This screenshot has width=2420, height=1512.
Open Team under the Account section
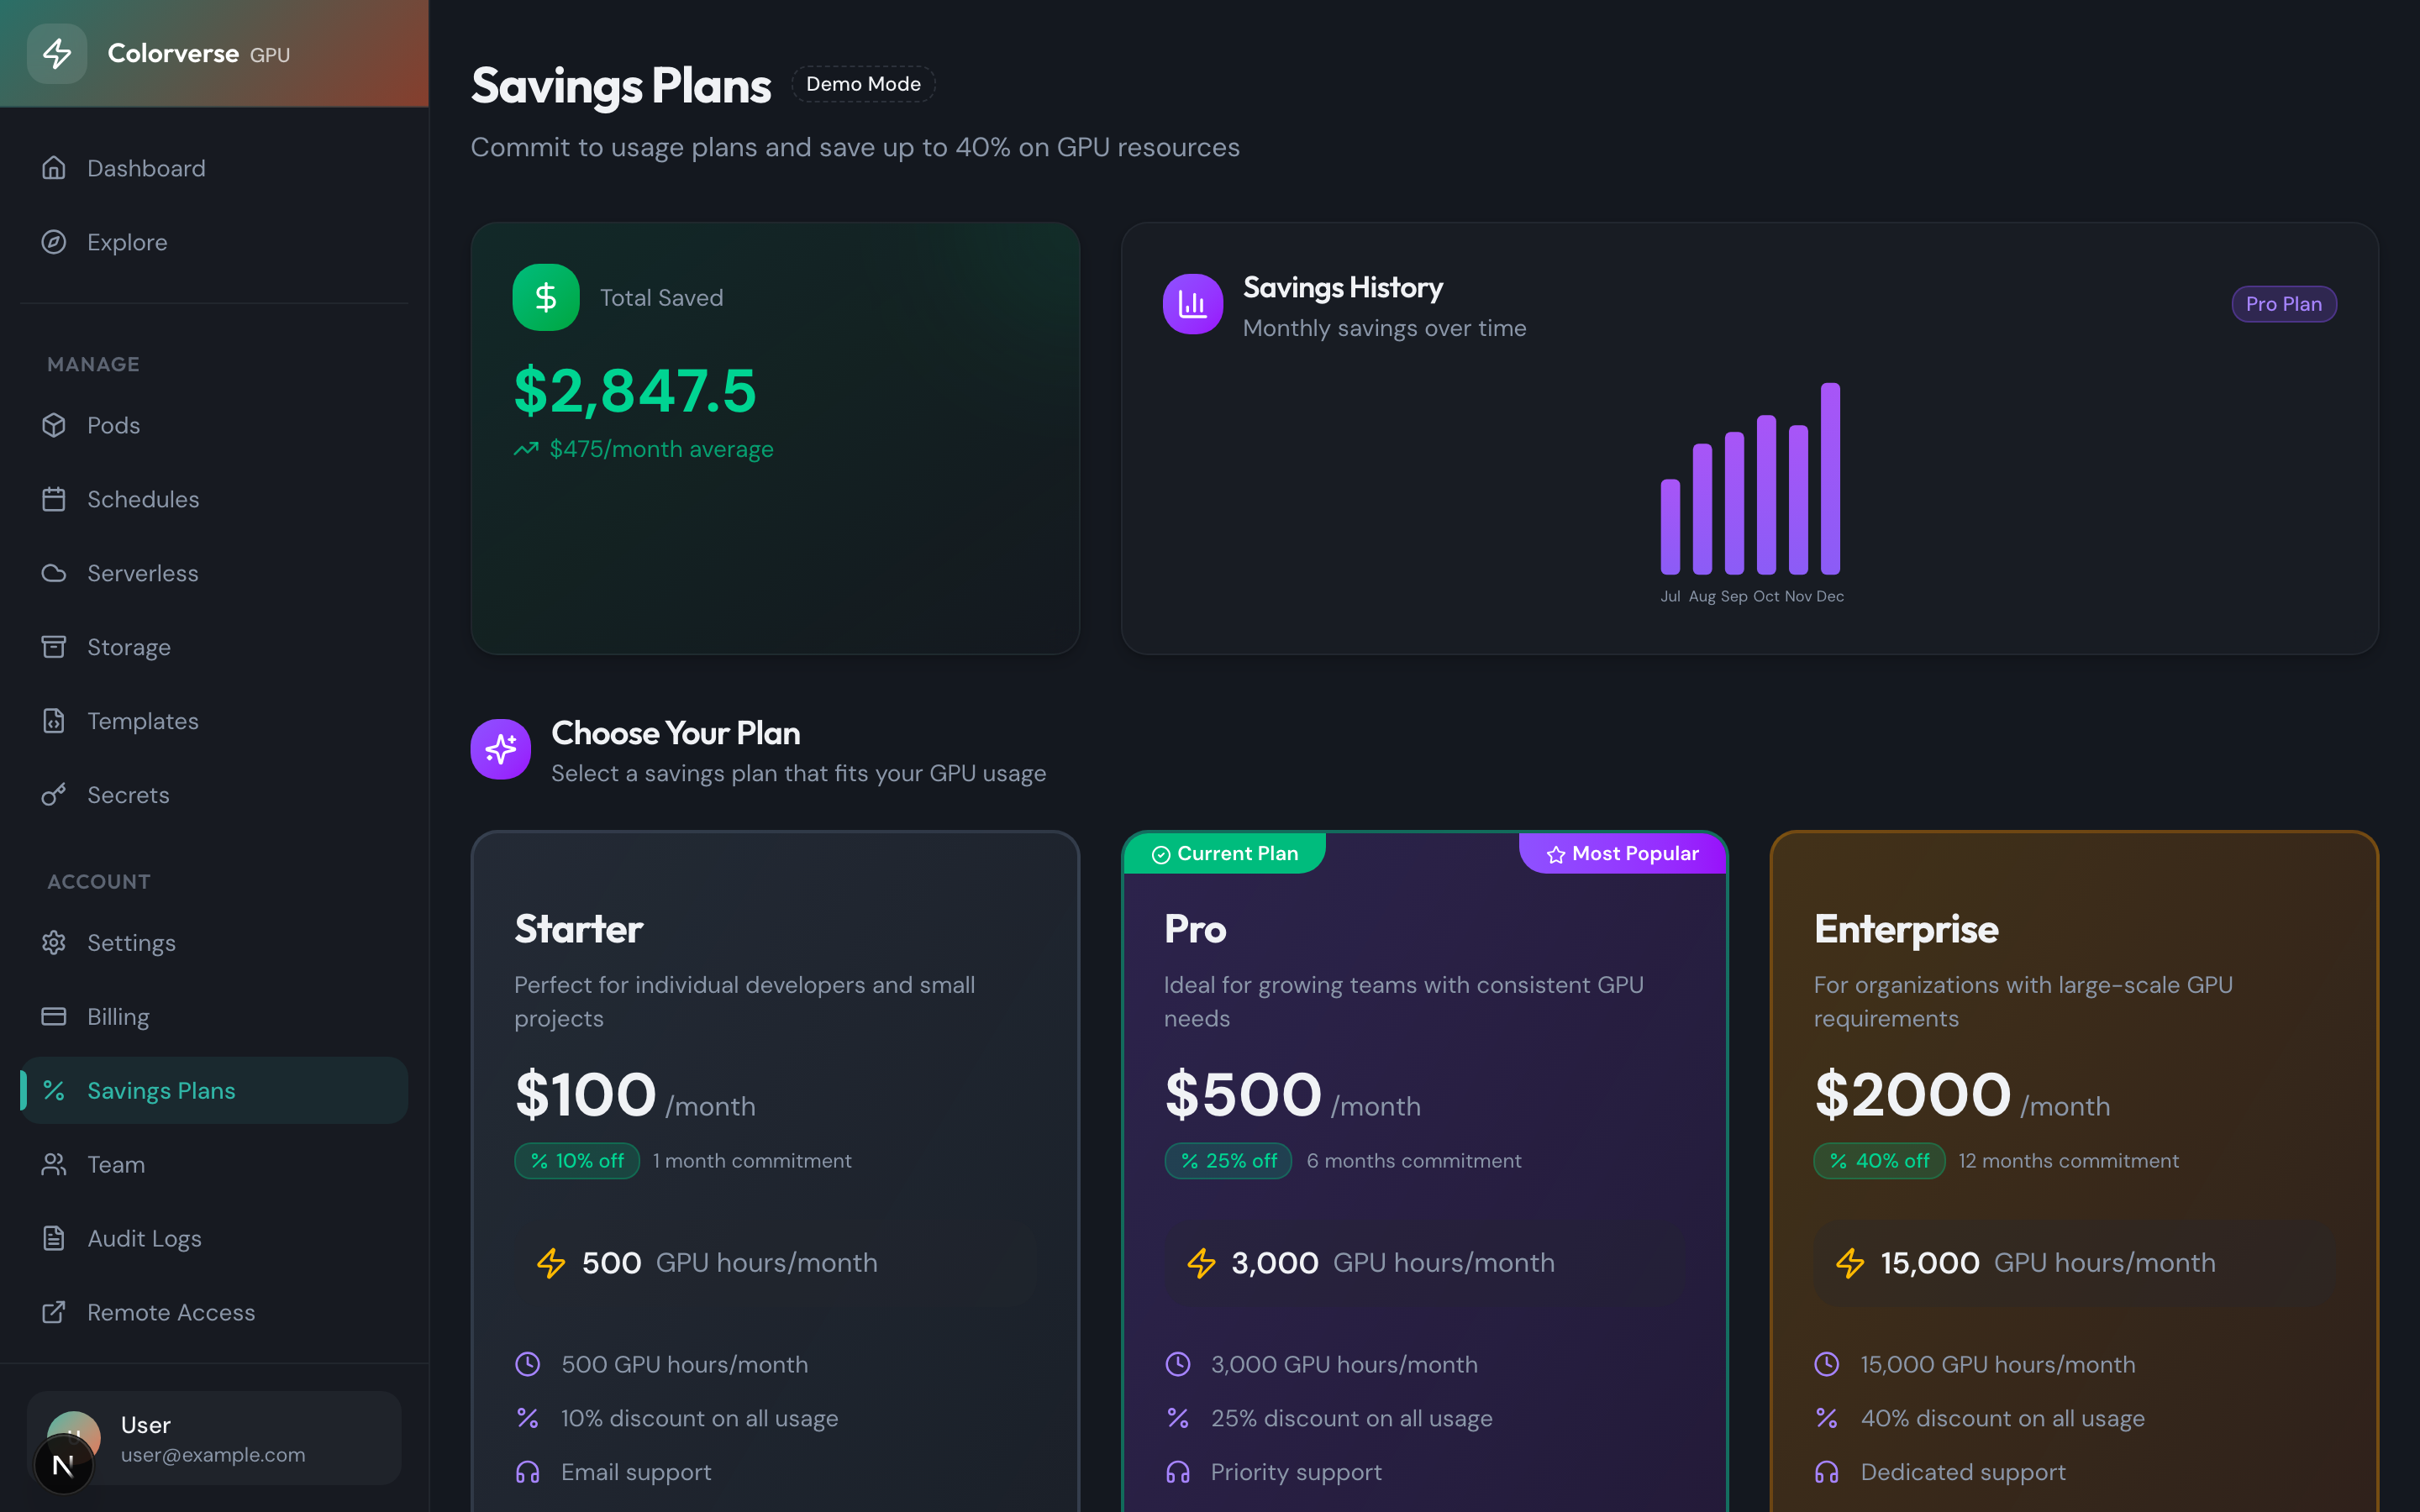pos(116,1164)
